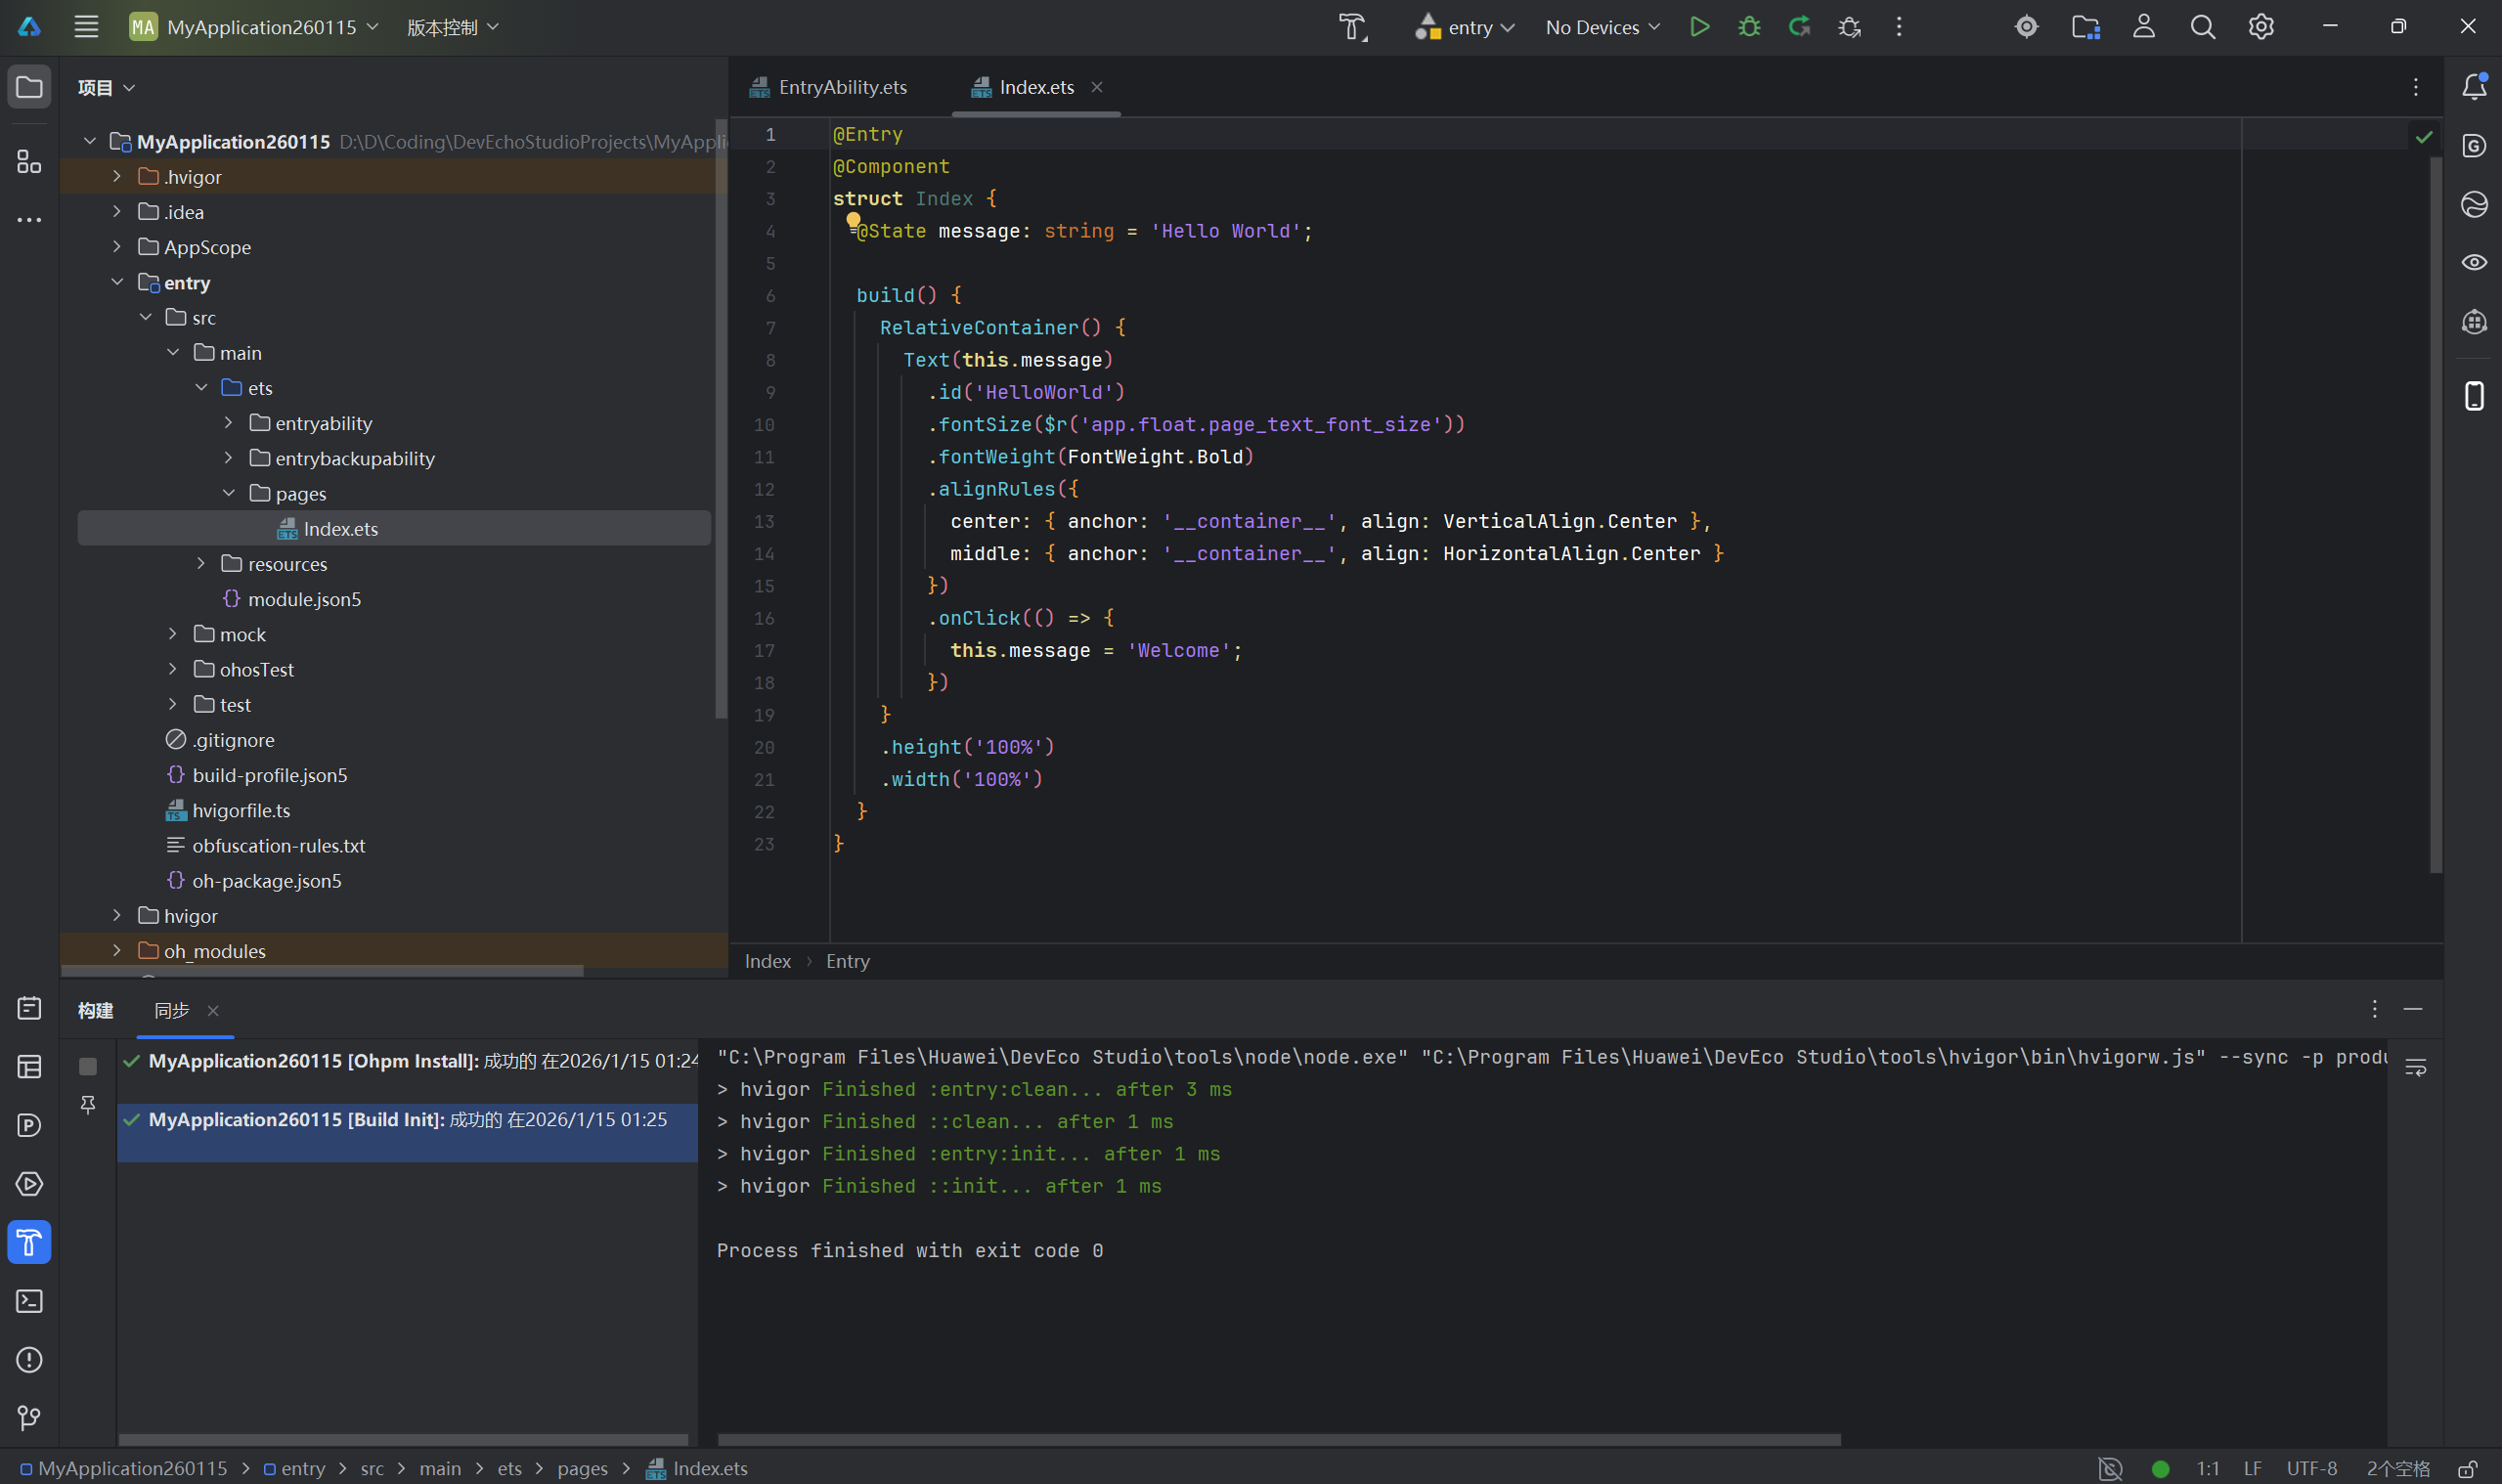This screenshot has height=1484, width=2502.
Task: Collapse the pages folder
Action: tap(229, 493)
